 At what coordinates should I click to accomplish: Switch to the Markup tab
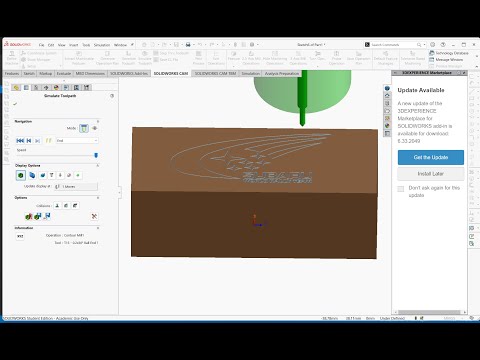[x=45, y=73]
